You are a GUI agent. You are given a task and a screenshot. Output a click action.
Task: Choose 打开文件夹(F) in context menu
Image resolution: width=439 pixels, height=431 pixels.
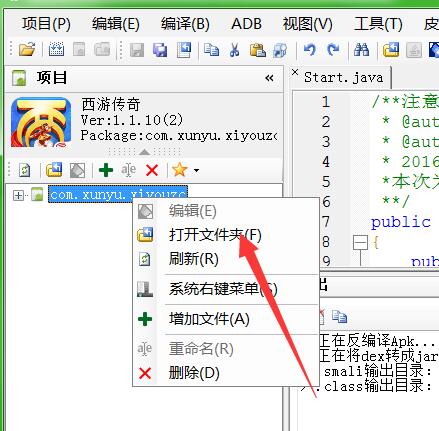click(x=215, y=235)
